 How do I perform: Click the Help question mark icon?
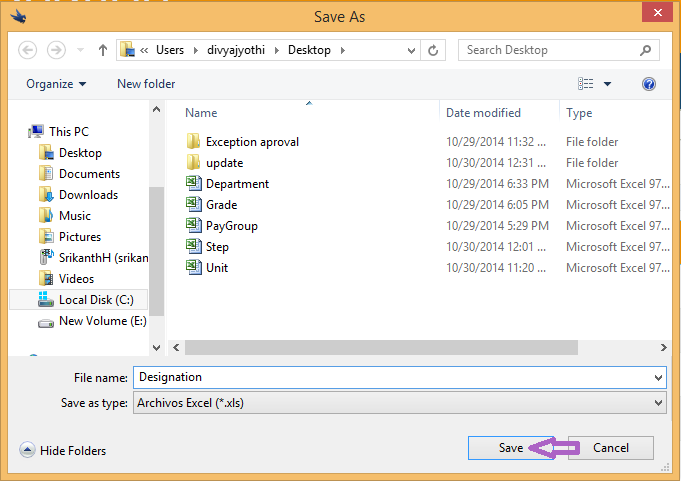pos(649,84)
